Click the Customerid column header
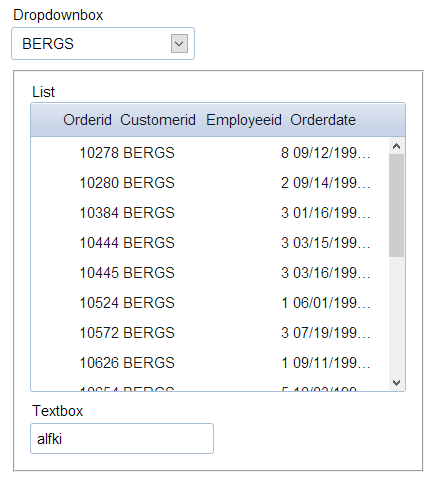Image resolution: width=435 pixels, height=487 pixels. 158,120
